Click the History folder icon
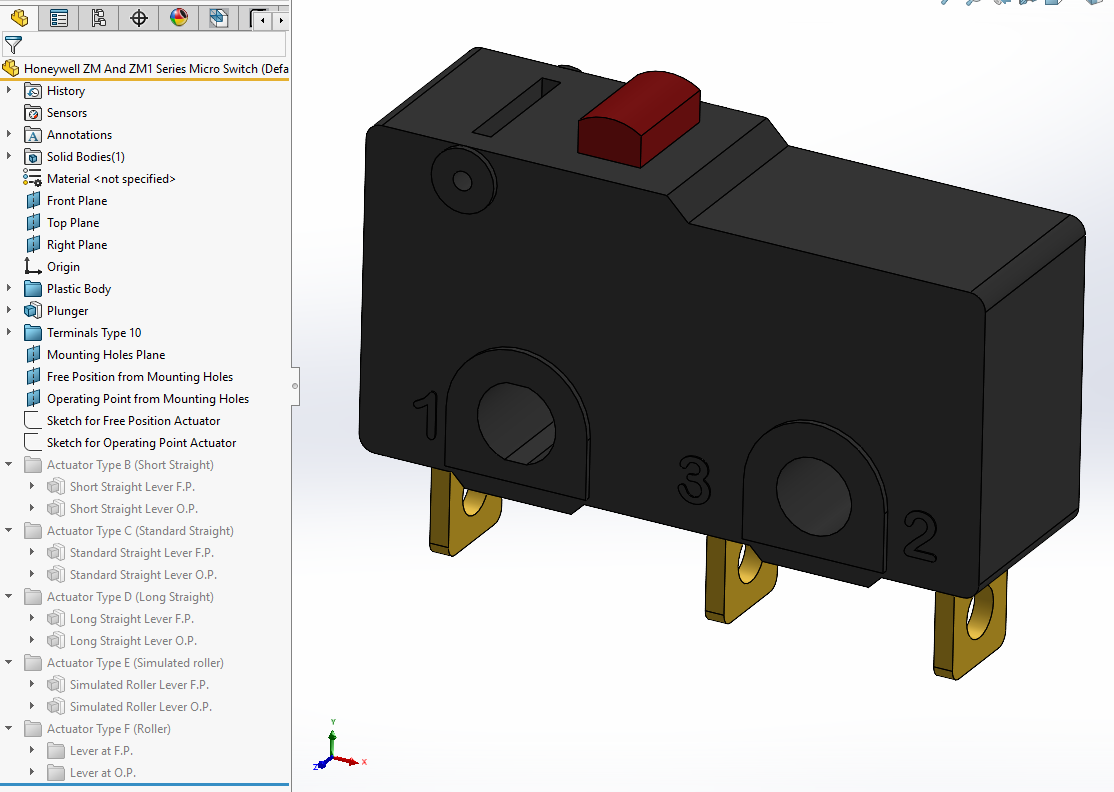 [x=33, y=91]
